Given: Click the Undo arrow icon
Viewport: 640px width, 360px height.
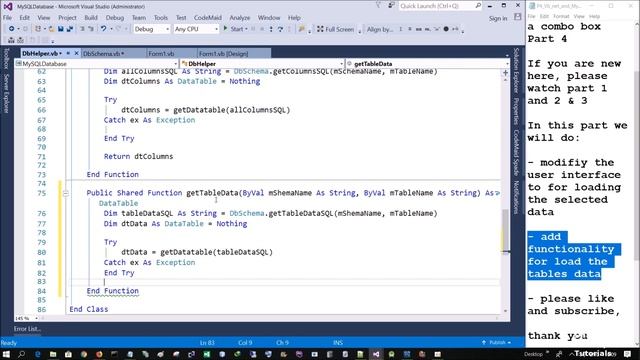Looking at the screenshot, I should tap(103, 29).
